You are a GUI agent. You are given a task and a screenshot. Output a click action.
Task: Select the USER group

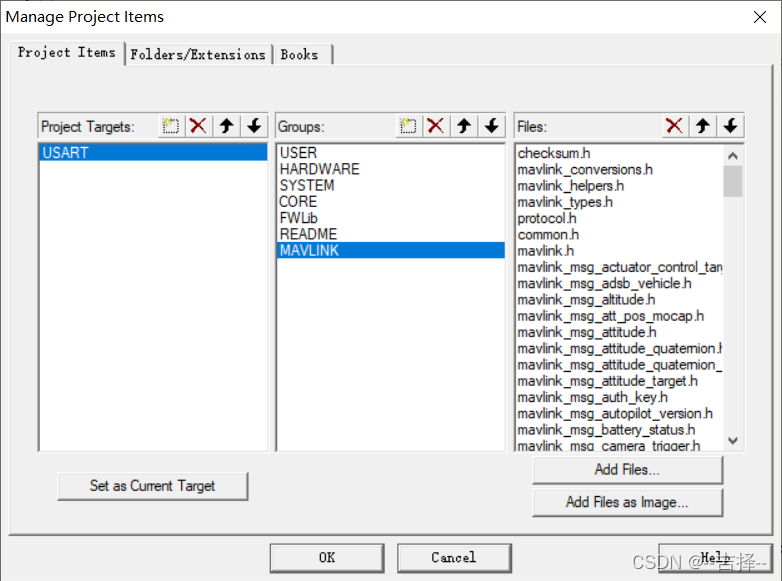391,153
